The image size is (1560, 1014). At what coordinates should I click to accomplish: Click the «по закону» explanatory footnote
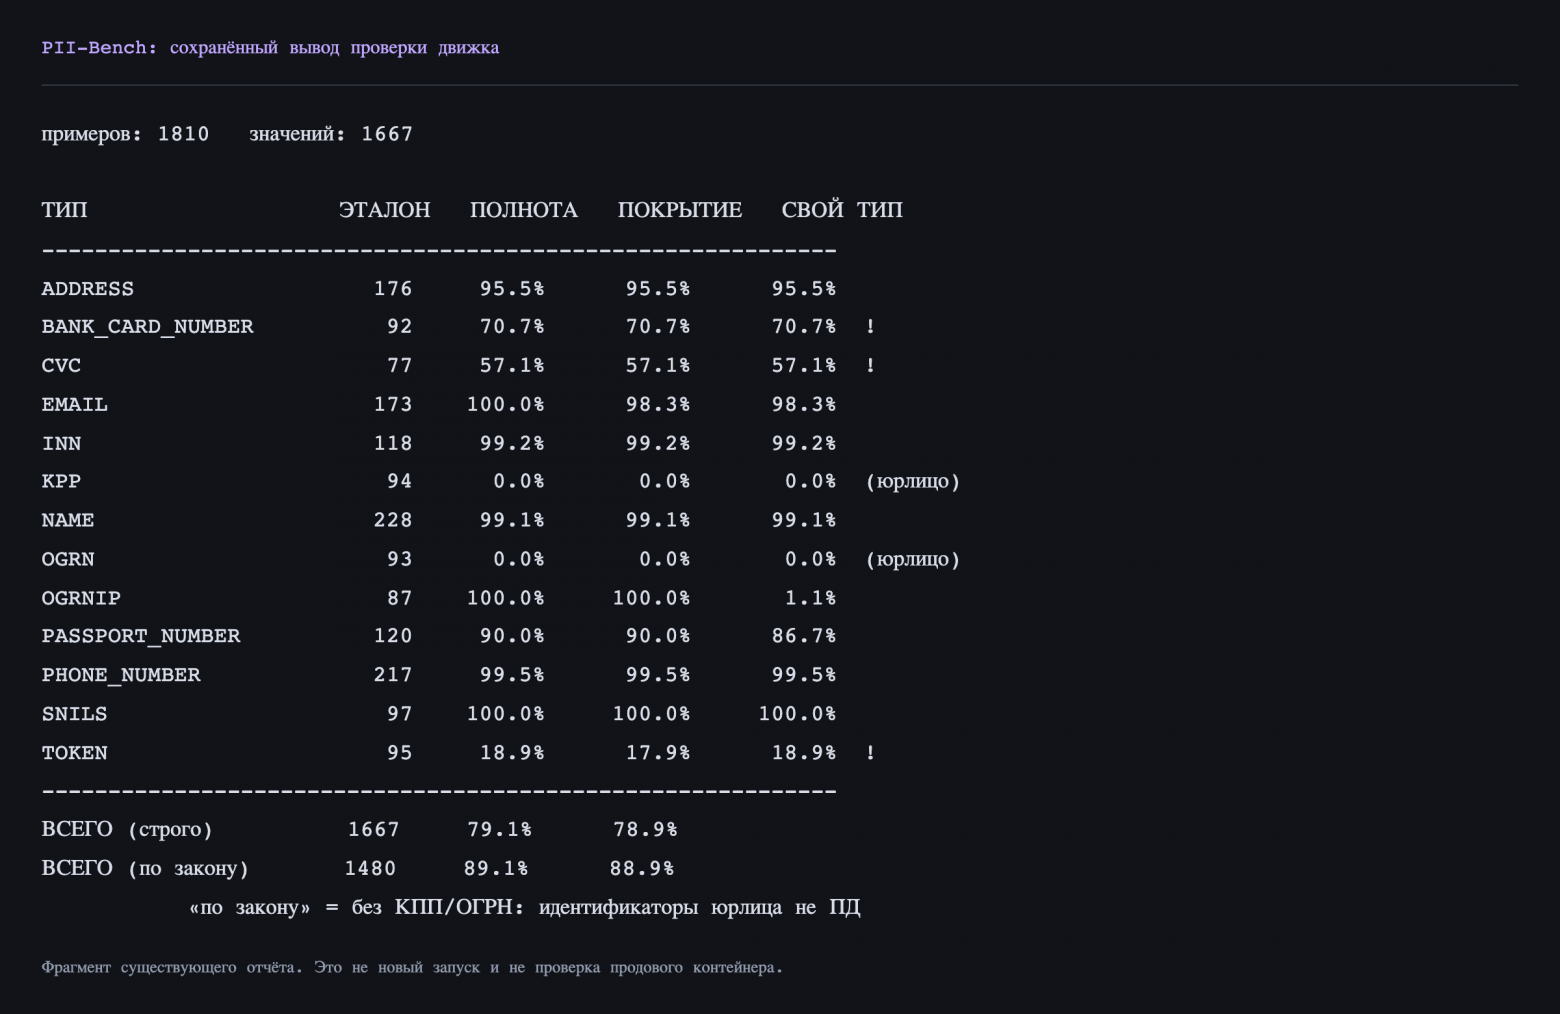[x=525, y=908]
